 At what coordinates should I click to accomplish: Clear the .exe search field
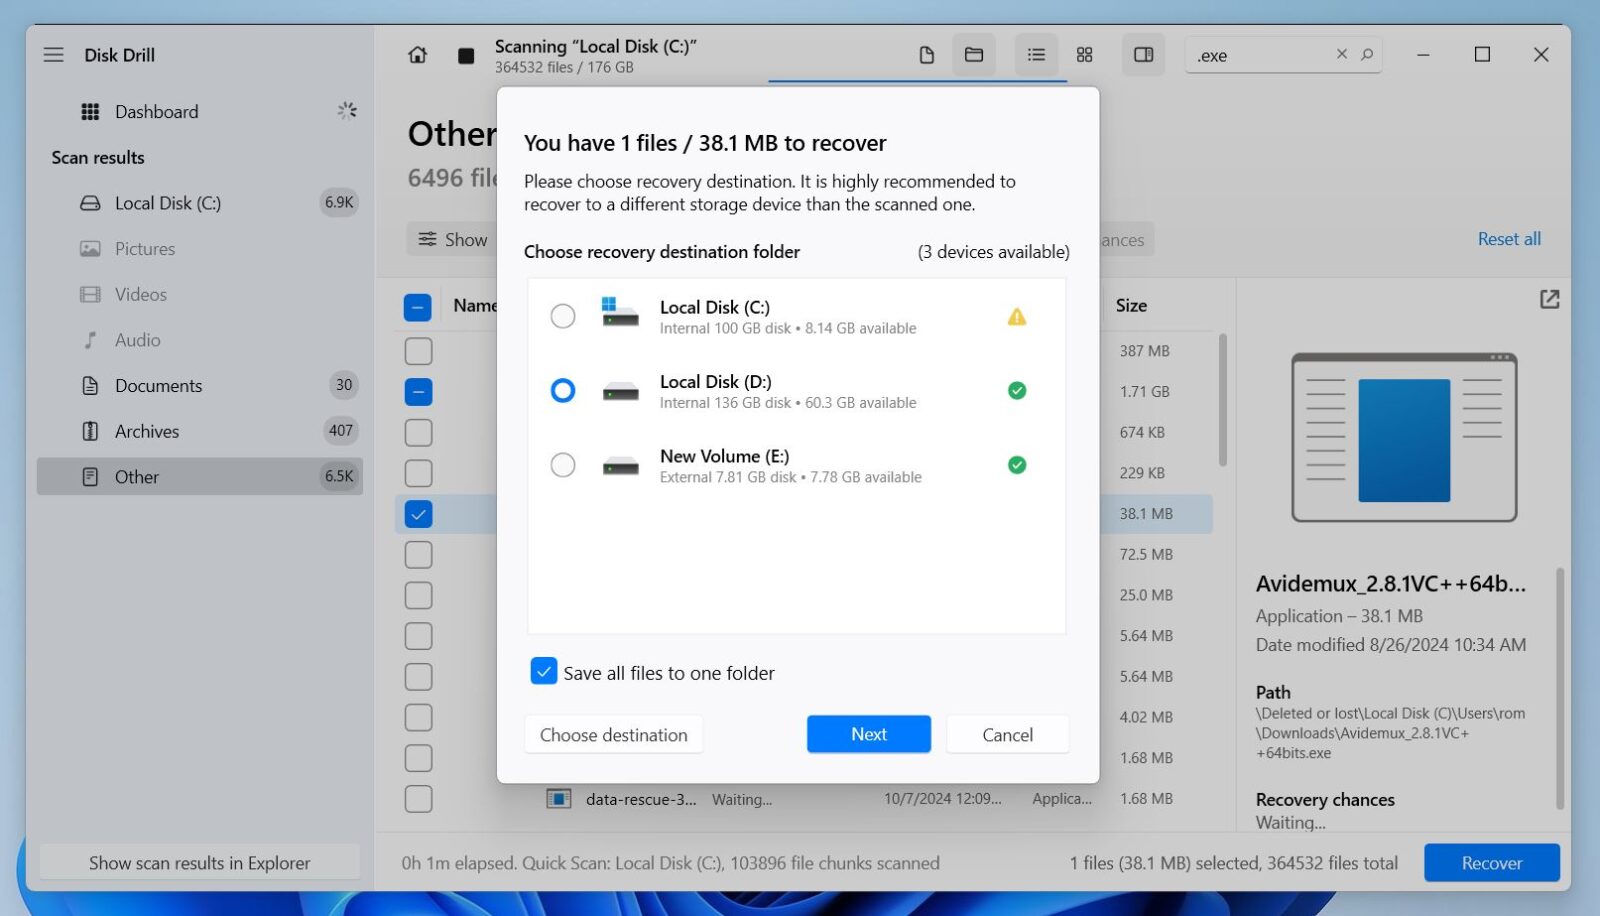click(1341, 55)
